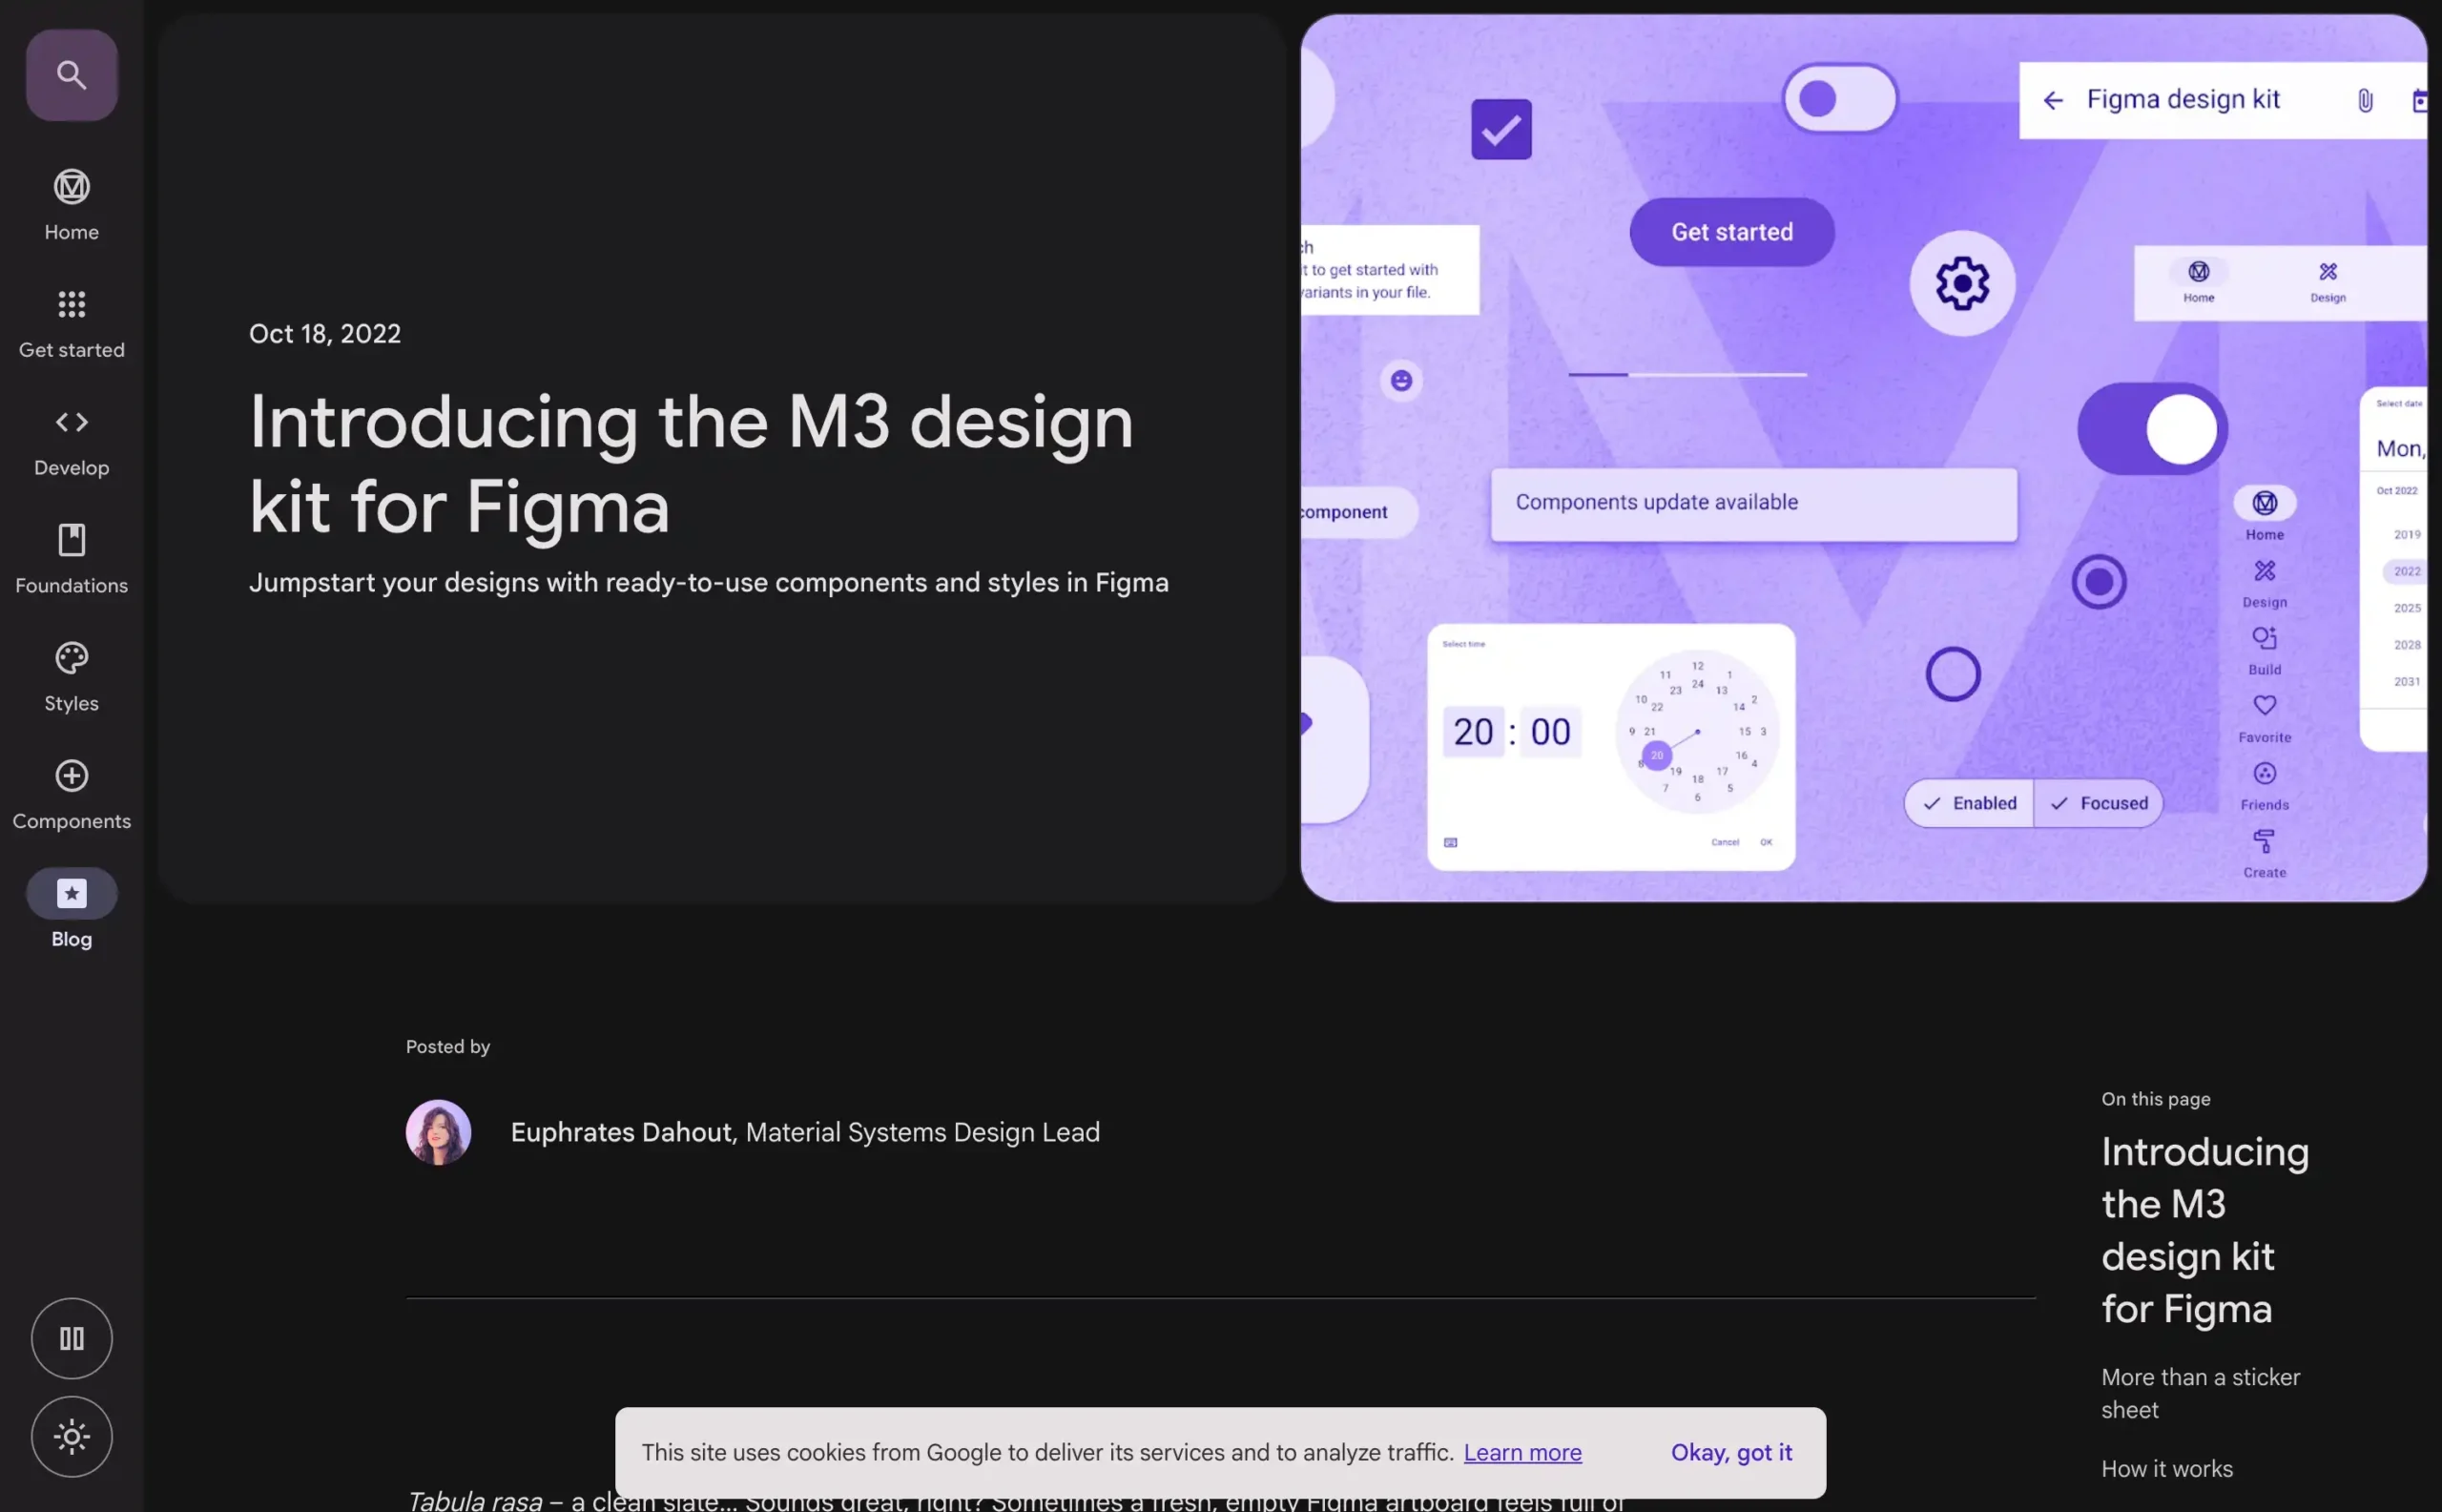Click the back arrow beside Figma design kit

[2052, 100]
